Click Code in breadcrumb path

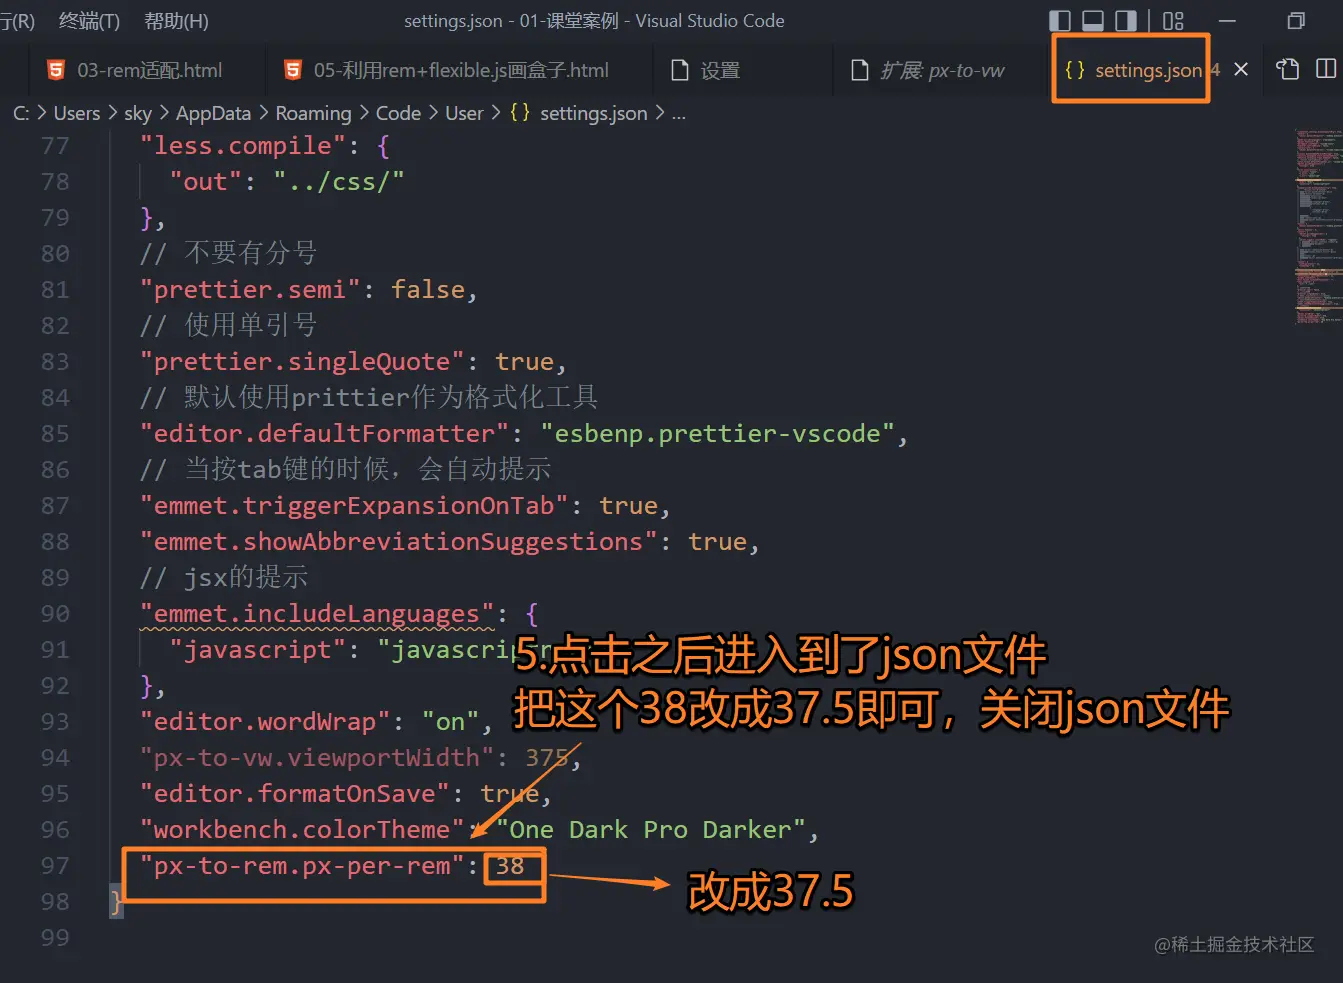point(398,113)
